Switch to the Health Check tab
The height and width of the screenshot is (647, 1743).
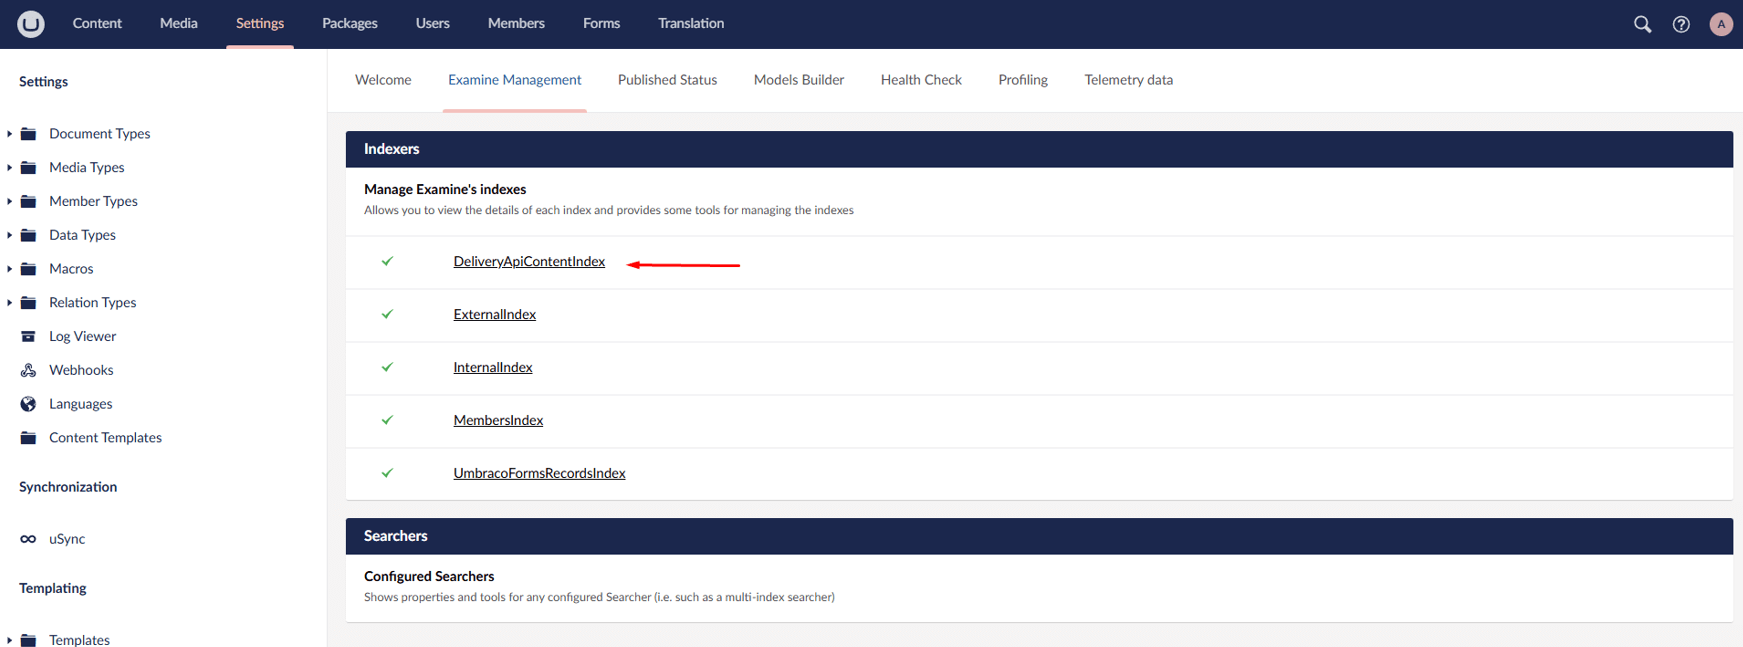(921, 80)
